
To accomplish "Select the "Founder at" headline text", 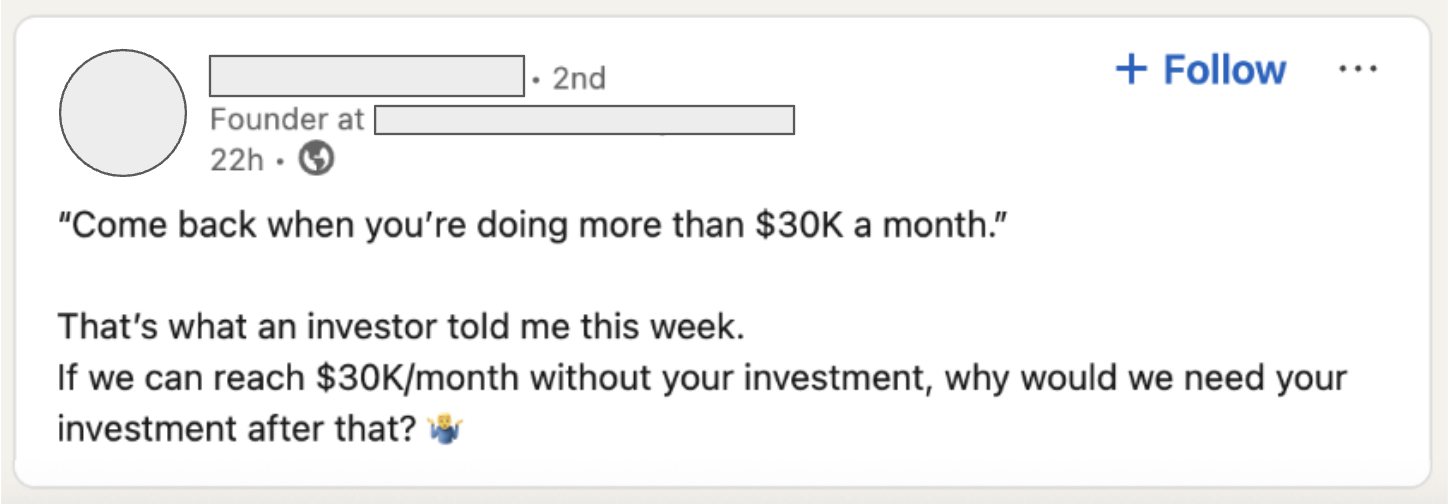I will (287, 120).
